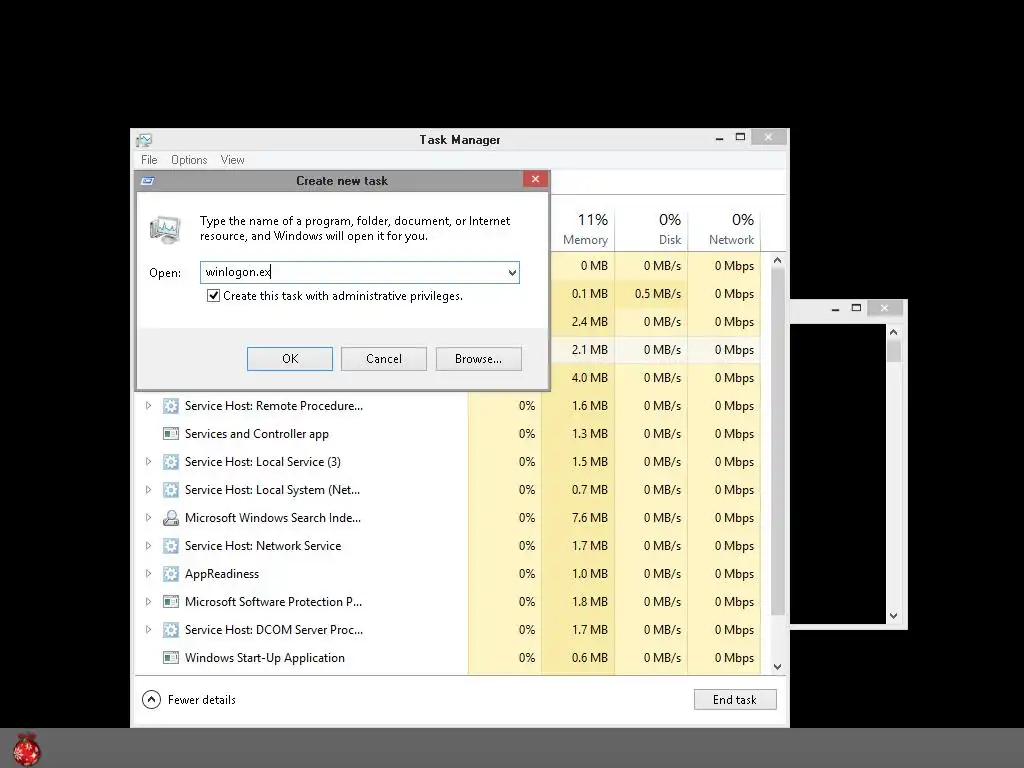Click Service Host: Local System gear icon

[x=170, y=490]
